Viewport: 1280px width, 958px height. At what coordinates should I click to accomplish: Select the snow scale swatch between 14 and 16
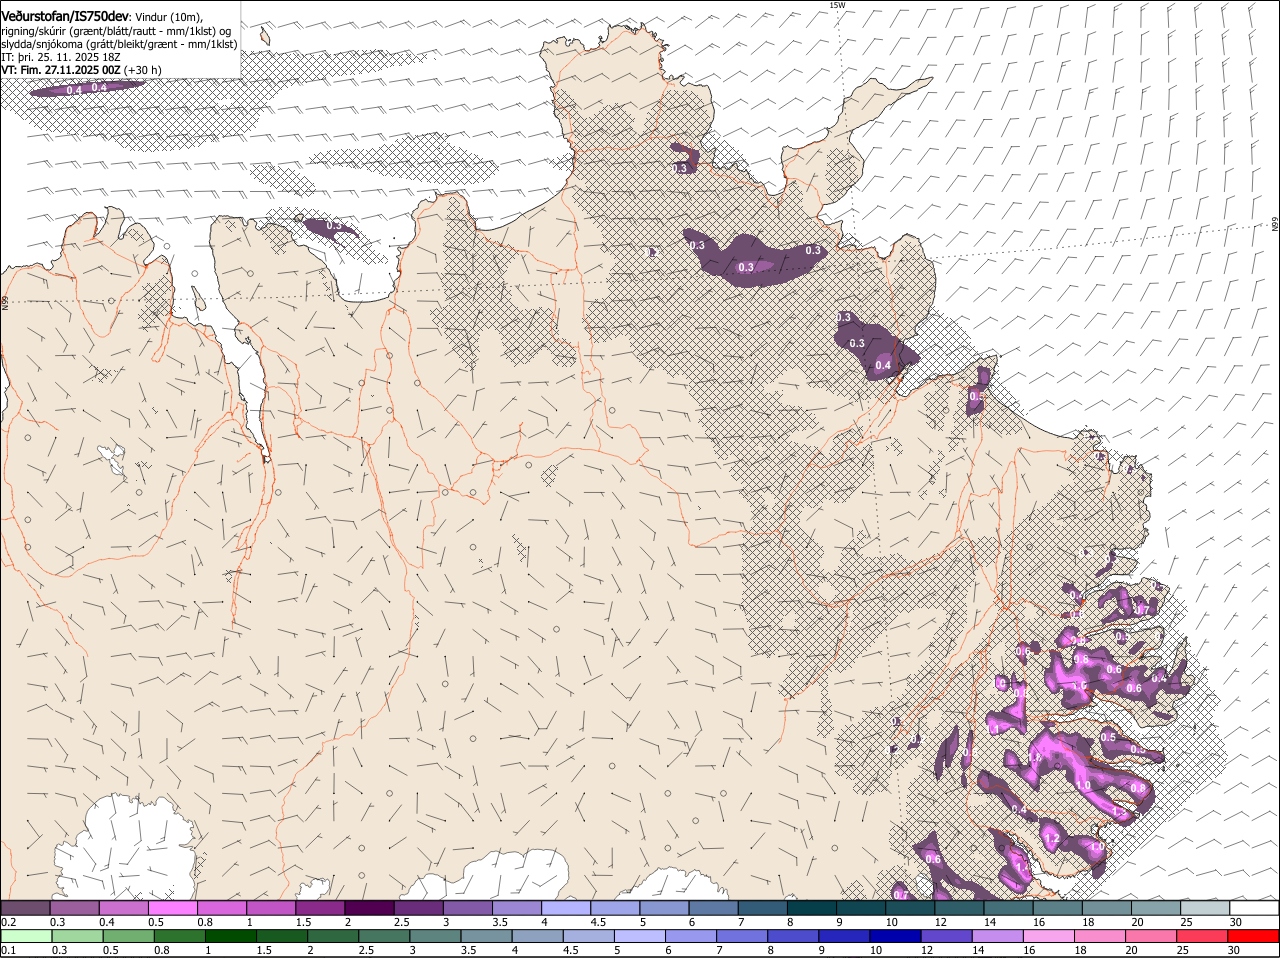pos(1008,908)
